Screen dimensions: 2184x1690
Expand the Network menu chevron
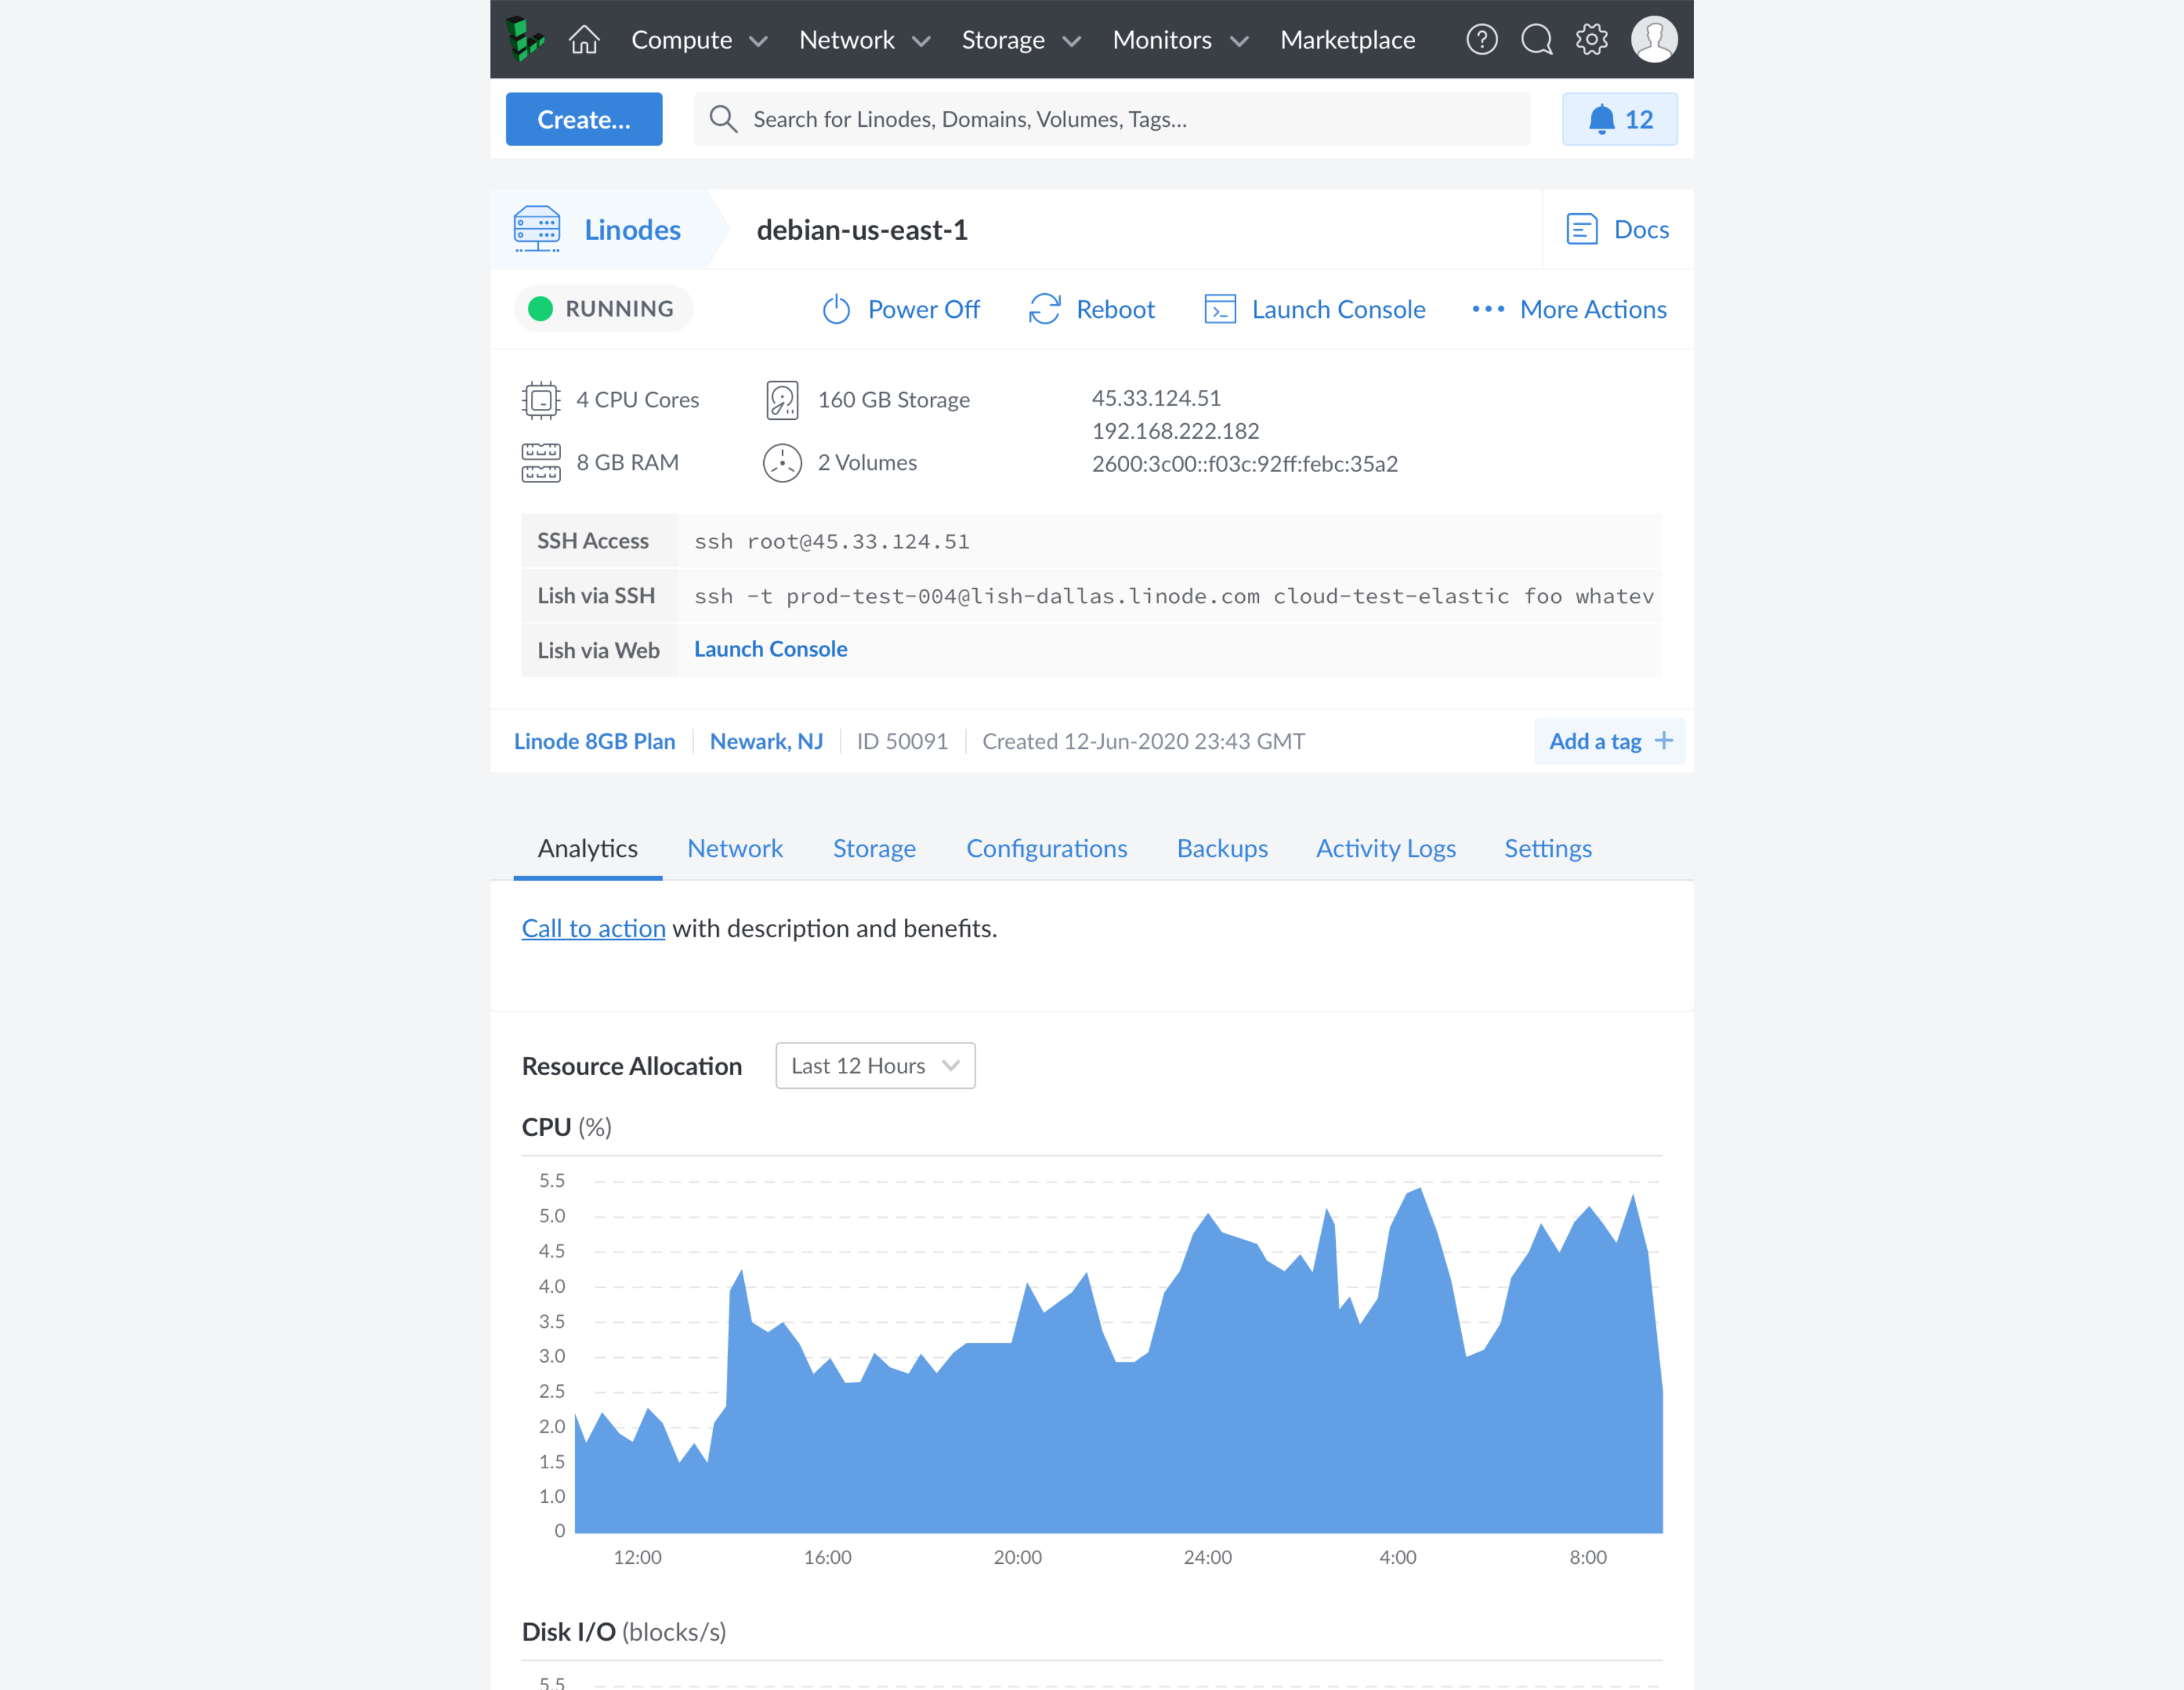pos(922,41)
